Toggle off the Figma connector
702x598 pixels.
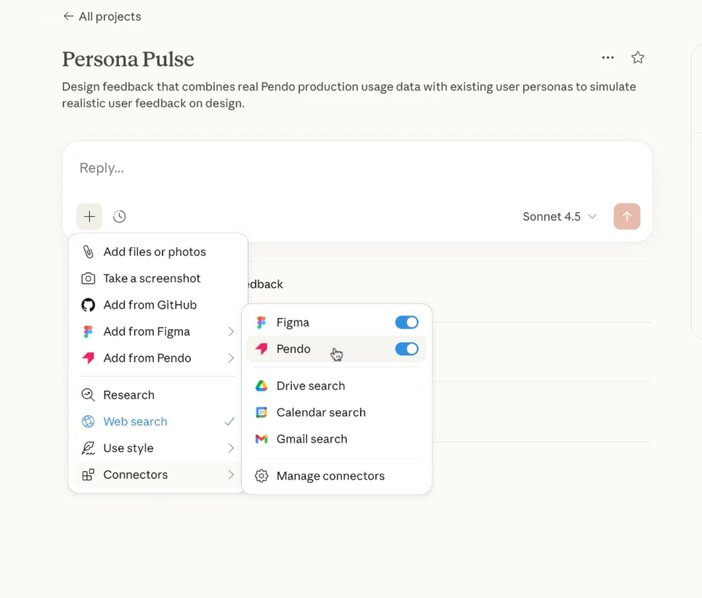(406, 322)
